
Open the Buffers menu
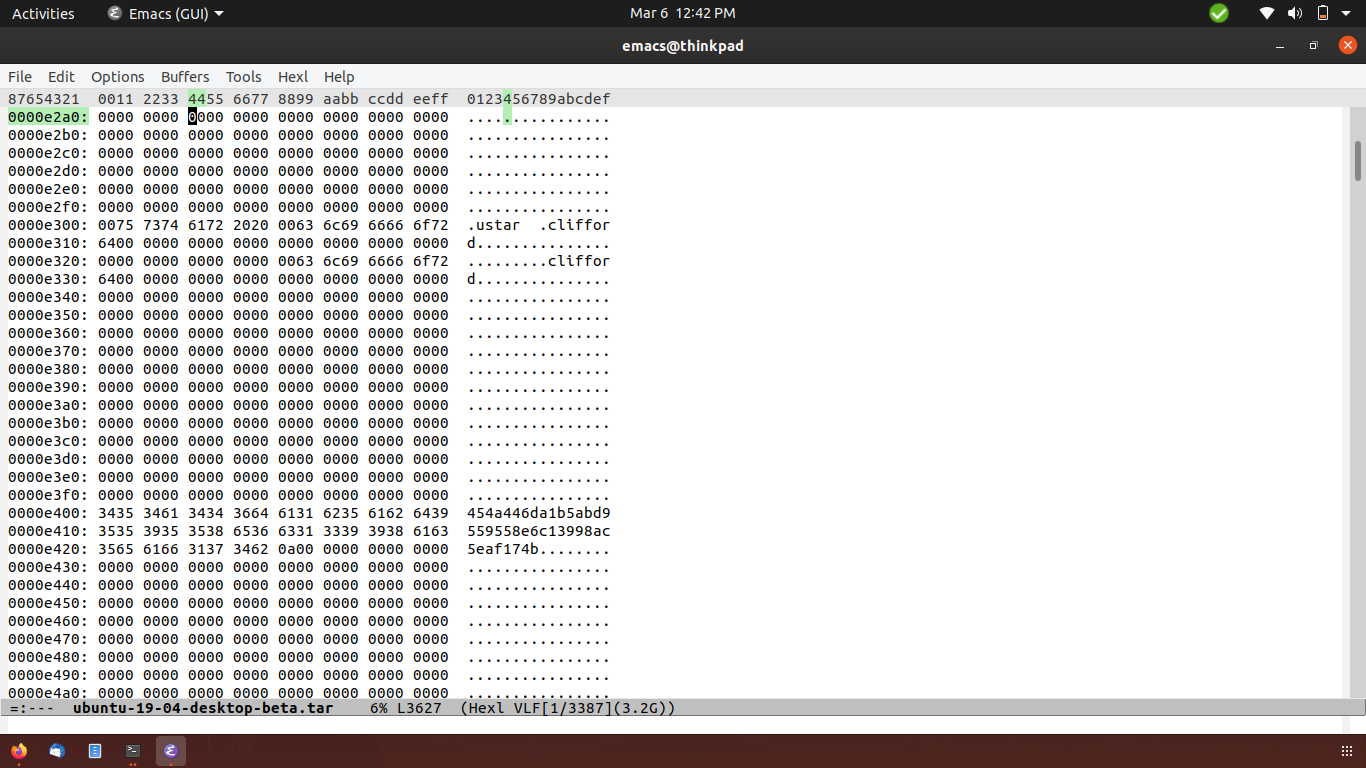[x=185, y=77]
